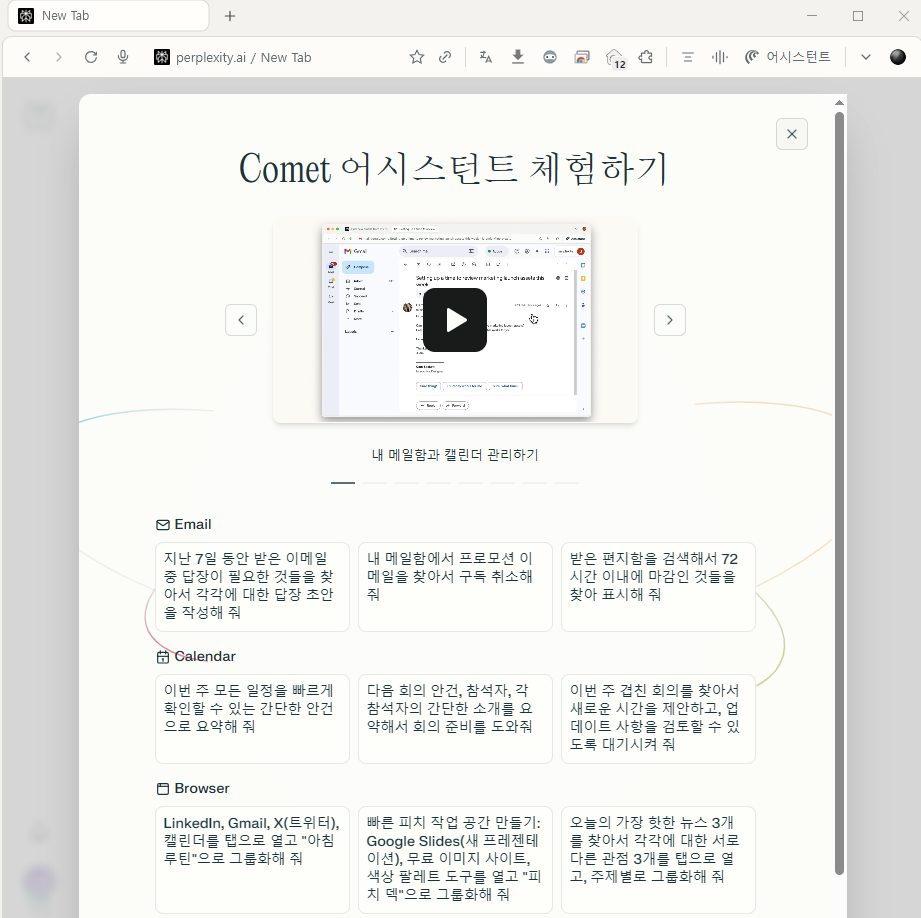Viewport: 921px width, 918px height.
Task: Click the Browser section window icon
Action: 163,789
